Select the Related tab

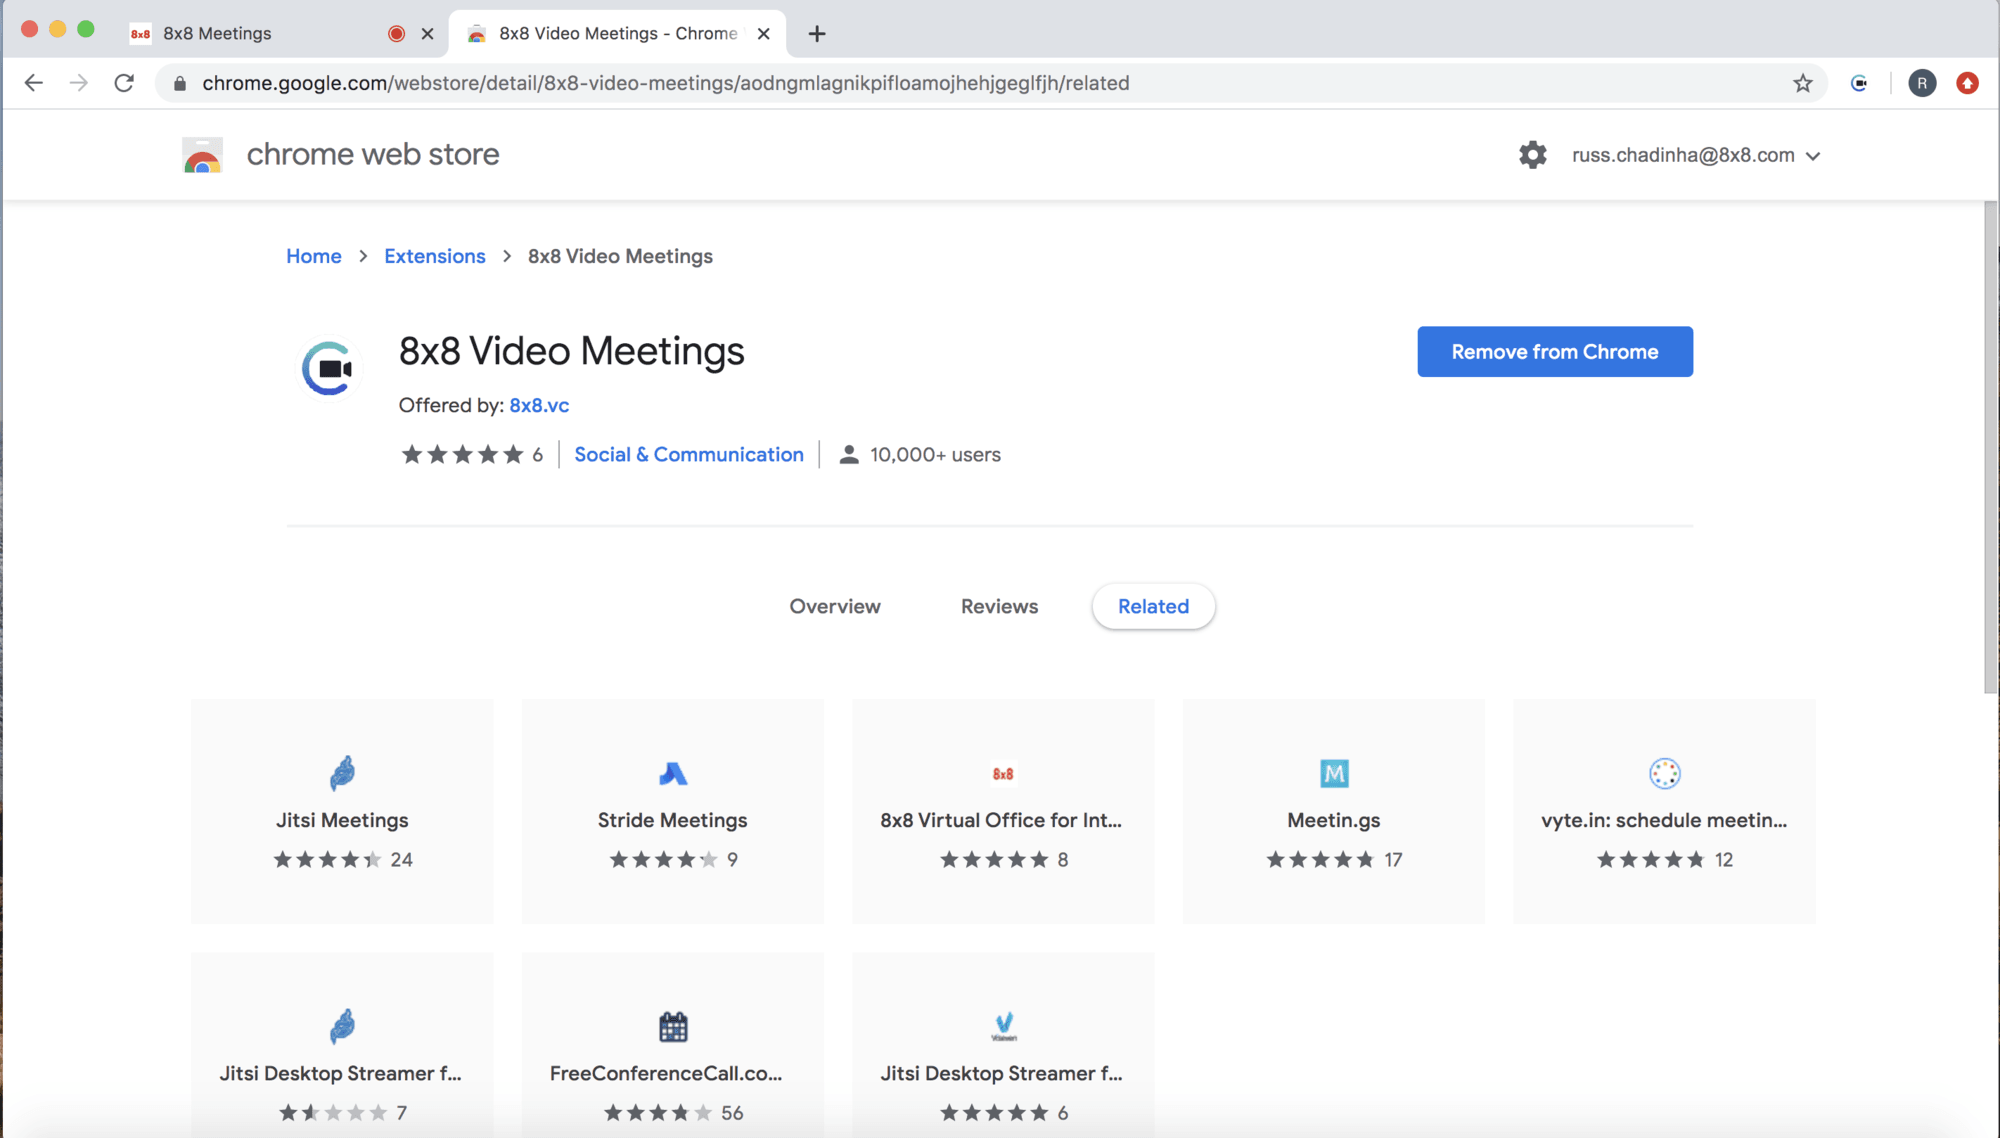click(1154, 605)
